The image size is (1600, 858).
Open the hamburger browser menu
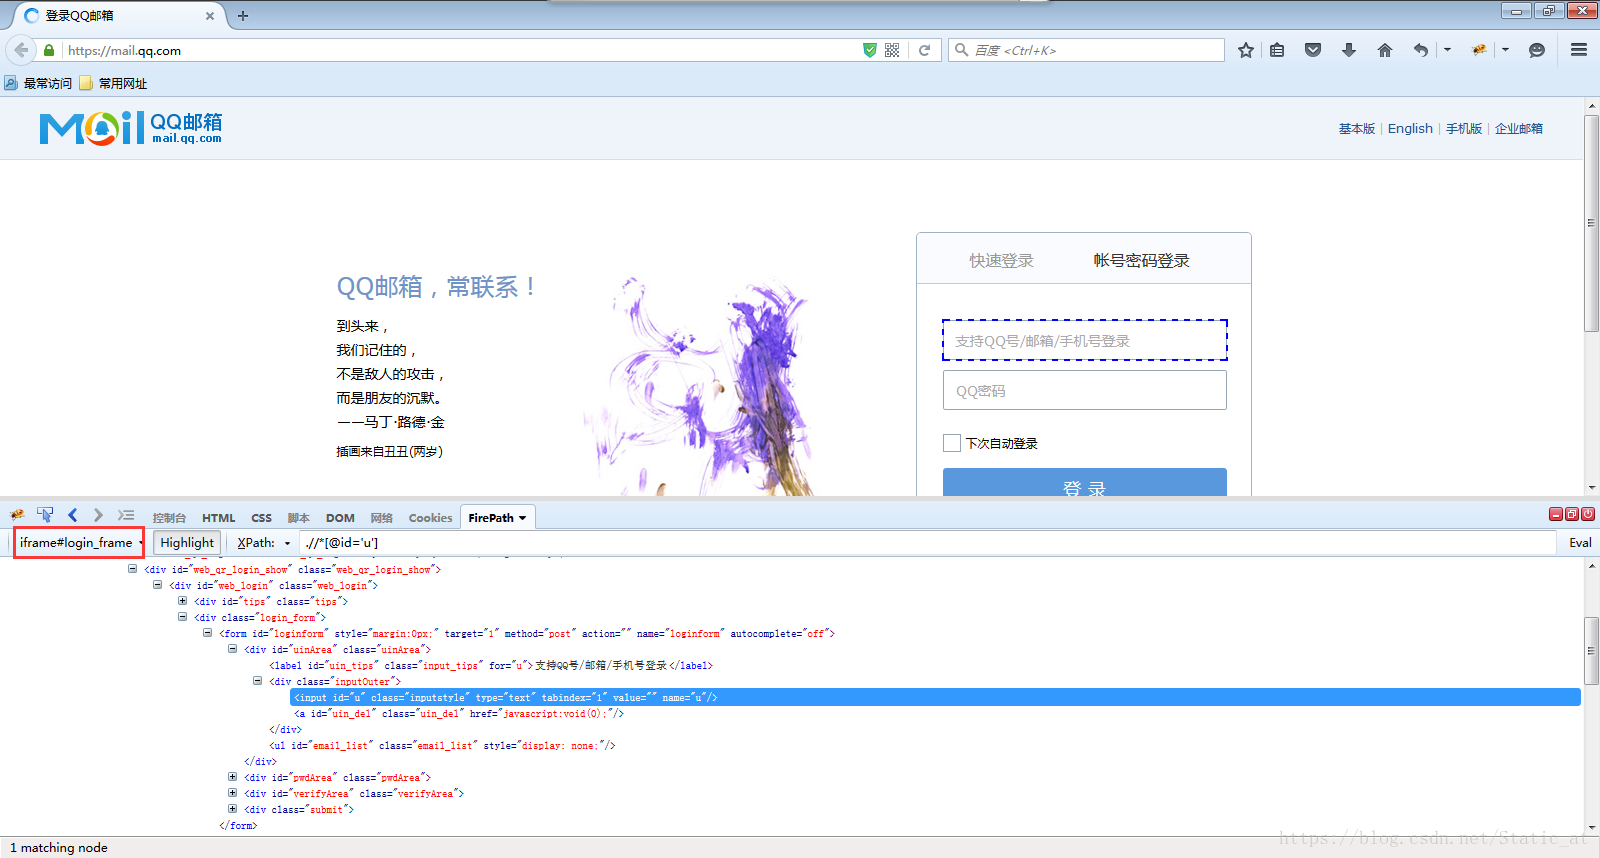(1579, 50)
